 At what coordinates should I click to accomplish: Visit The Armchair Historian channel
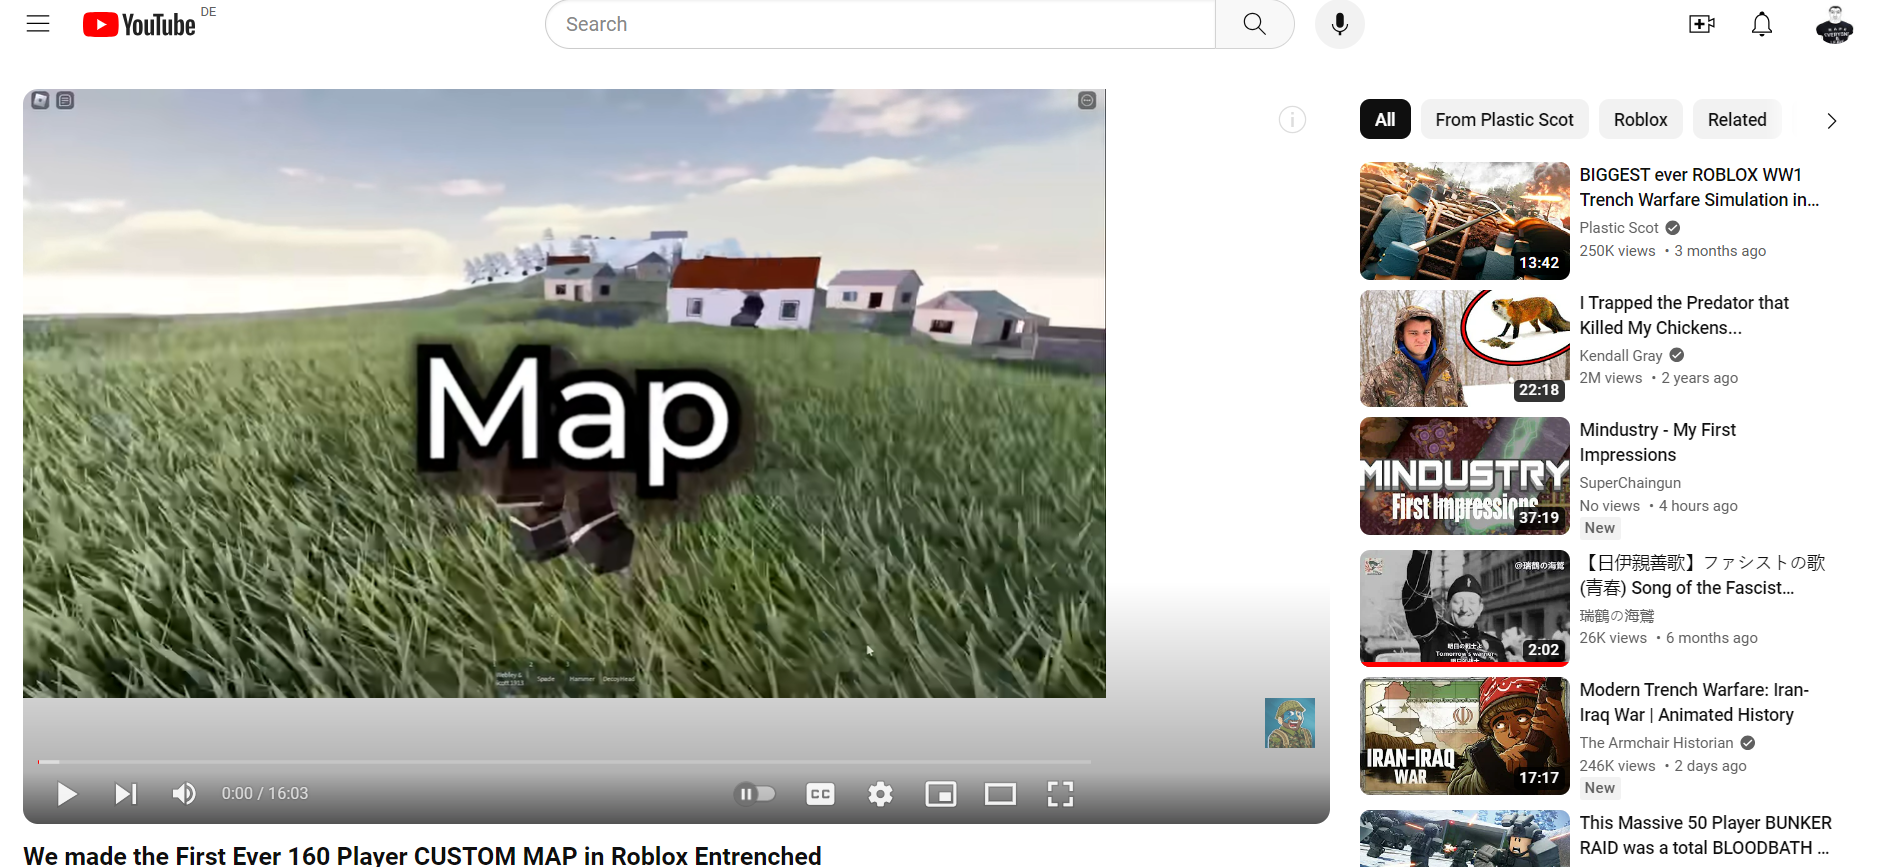pos(1656,743)
